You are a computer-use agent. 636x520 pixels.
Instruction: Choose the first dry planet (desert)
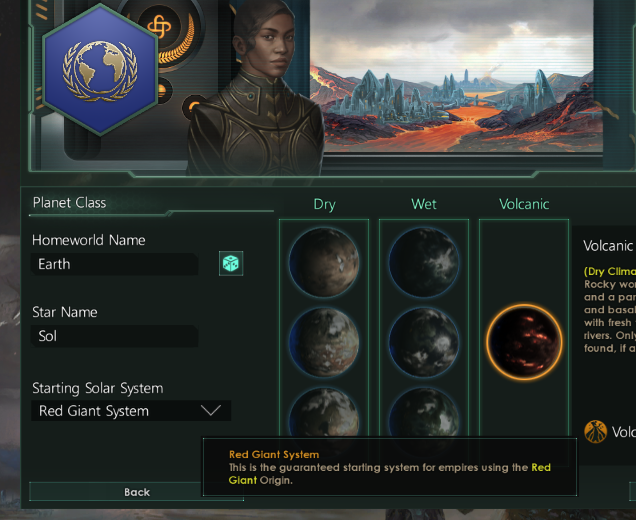324,262
